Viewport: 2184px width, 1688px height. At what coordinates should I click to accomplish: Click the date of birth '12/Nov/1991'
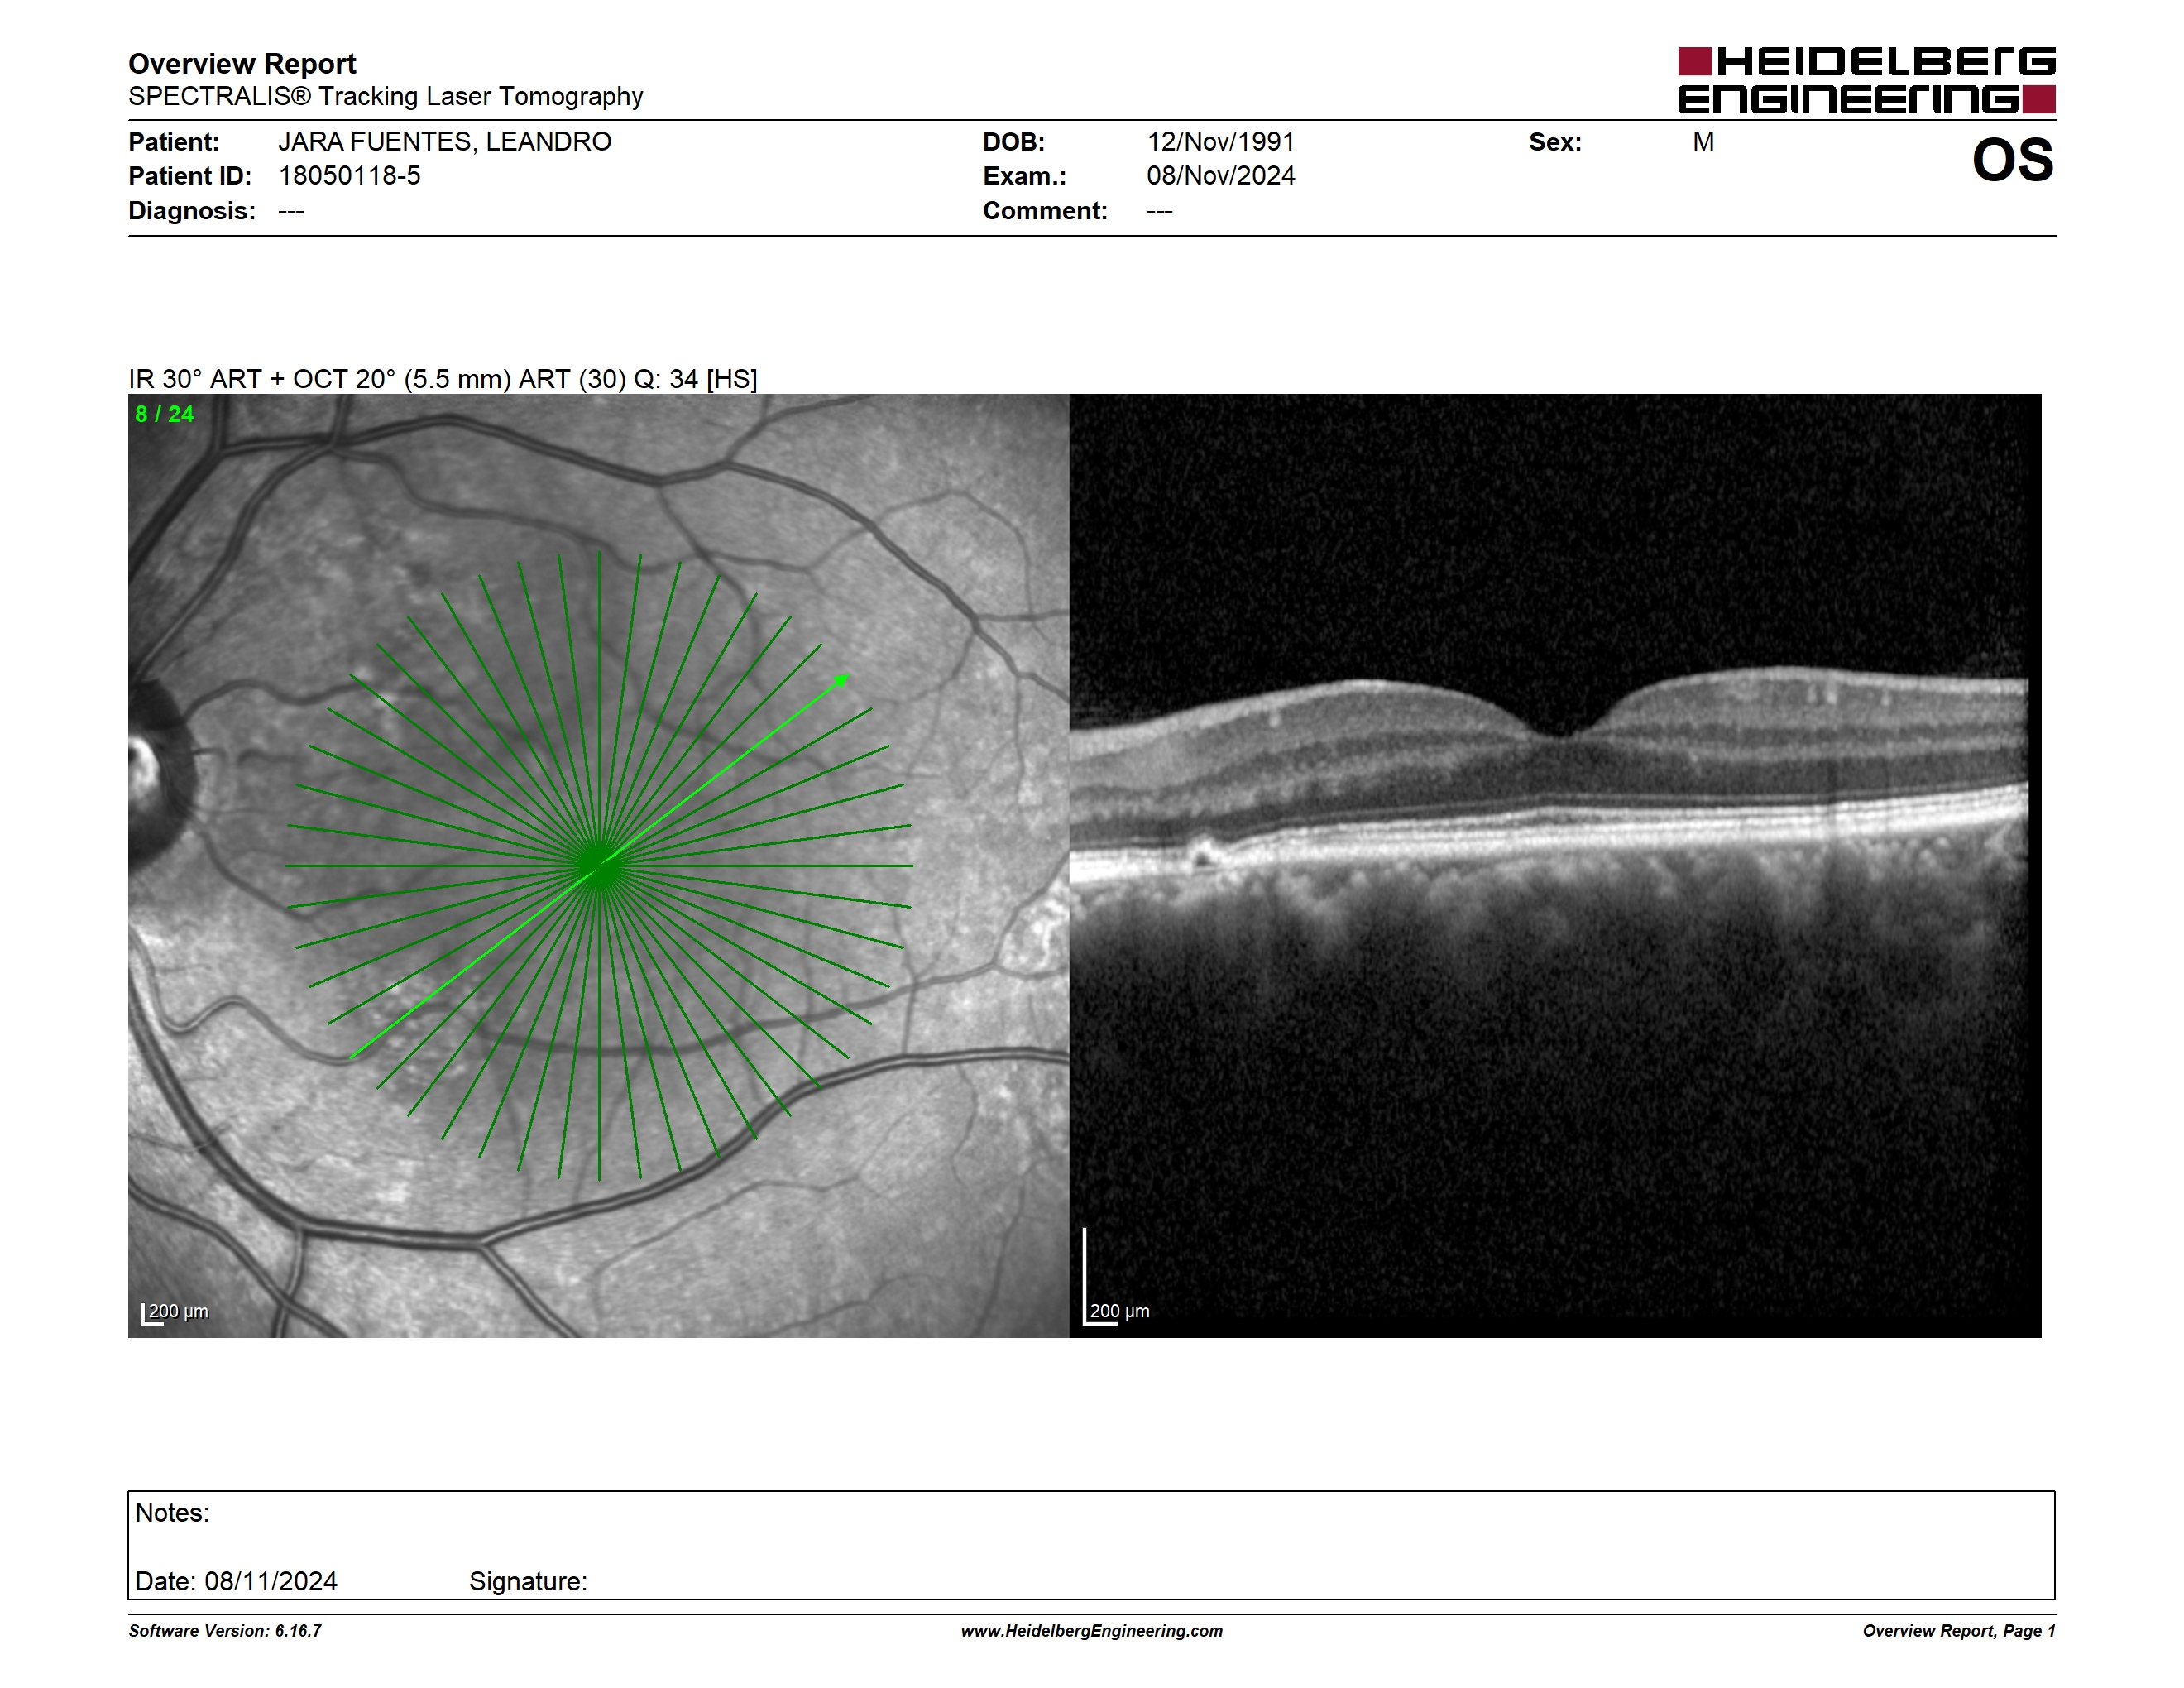tap(1220, 142)
